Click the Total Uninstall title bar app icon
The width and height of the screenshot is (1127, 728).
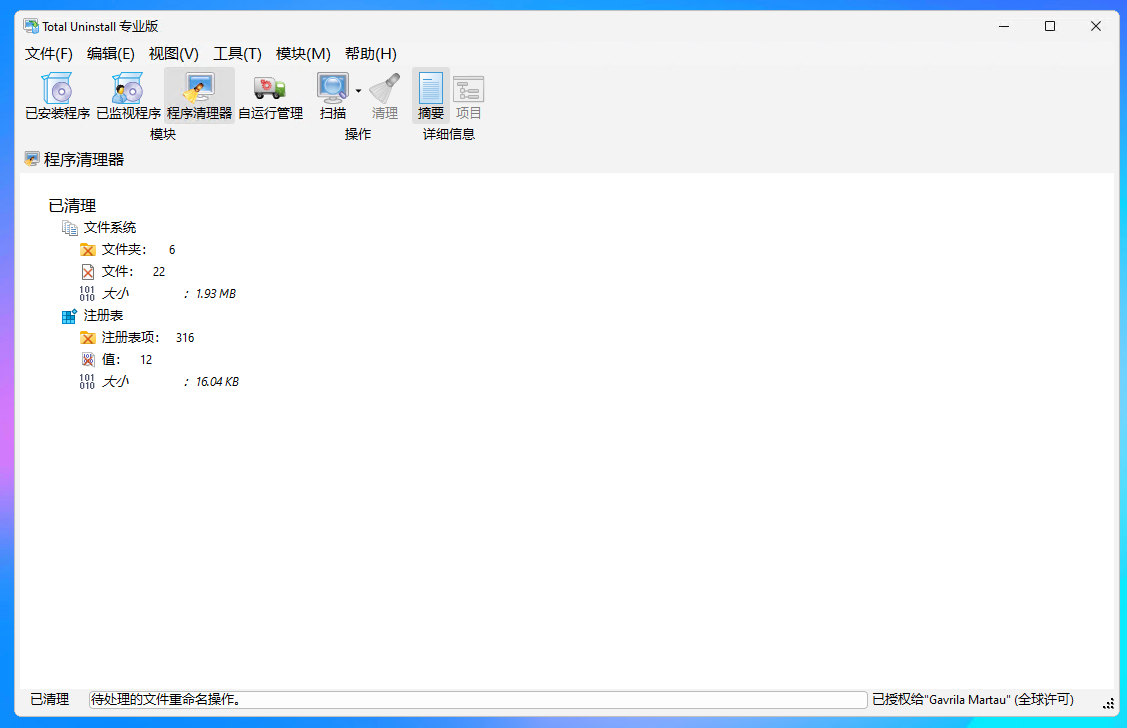[x=31, y=27]
